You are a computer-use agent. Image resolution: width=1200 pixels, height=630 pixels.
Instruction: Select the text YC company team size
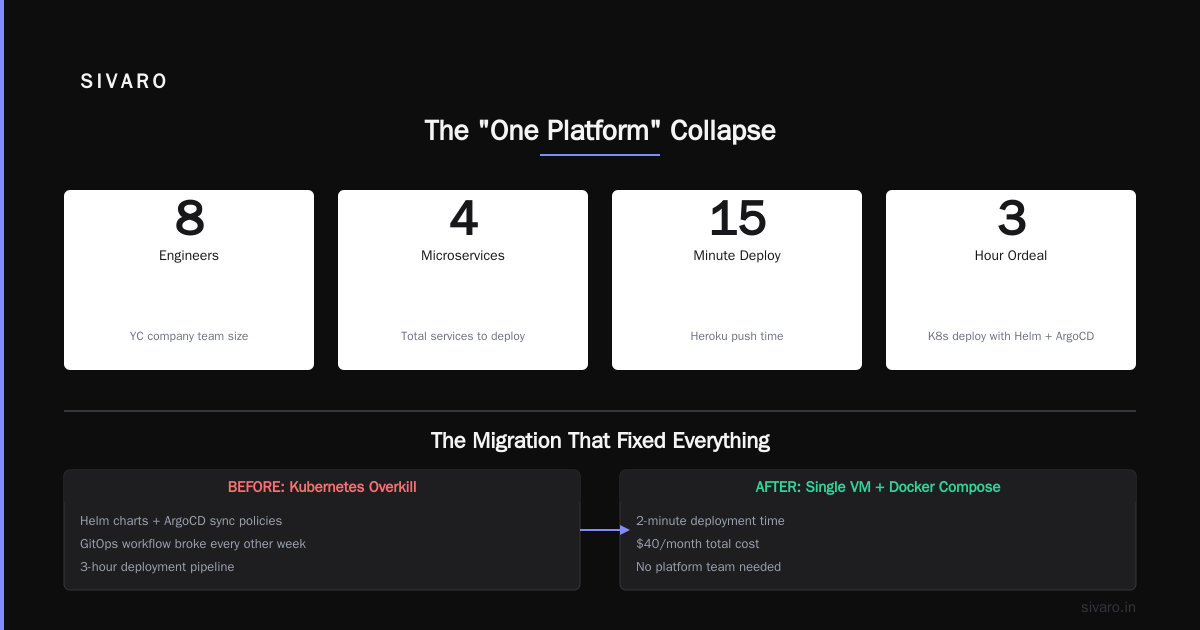[x=189, y=336]
